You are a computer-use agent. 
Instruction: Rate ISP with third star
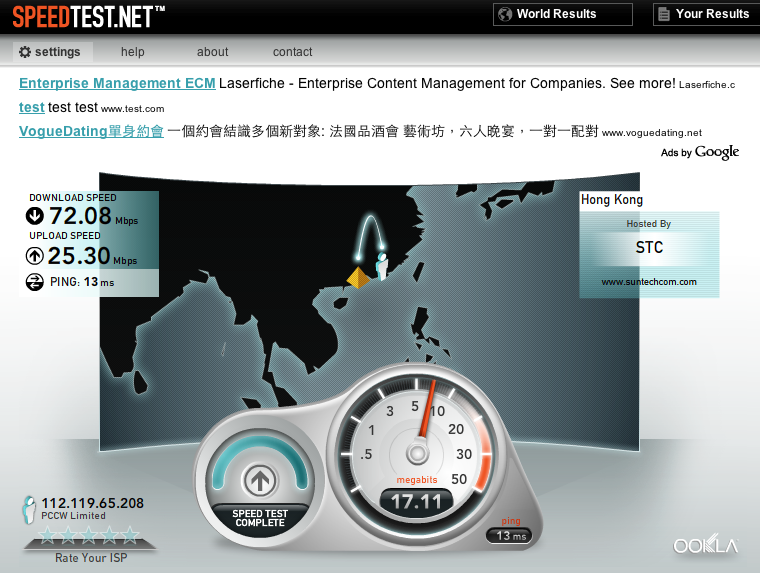tap(89, 535)
